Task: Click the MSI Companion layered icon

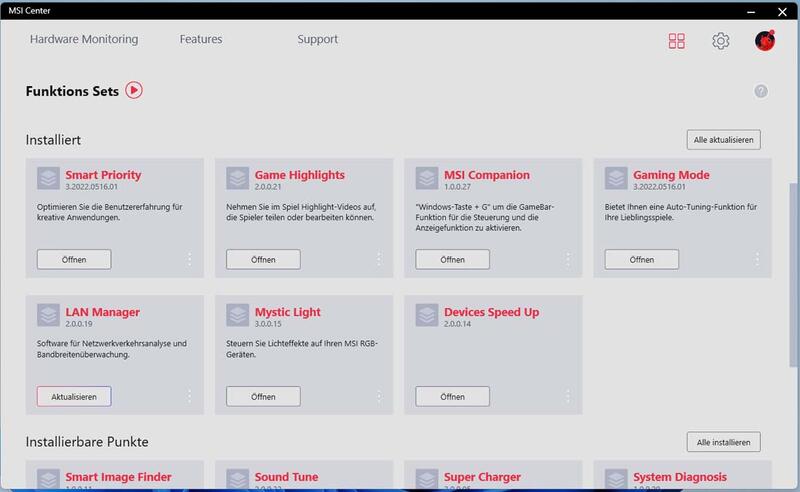Action: pos(427,179)
